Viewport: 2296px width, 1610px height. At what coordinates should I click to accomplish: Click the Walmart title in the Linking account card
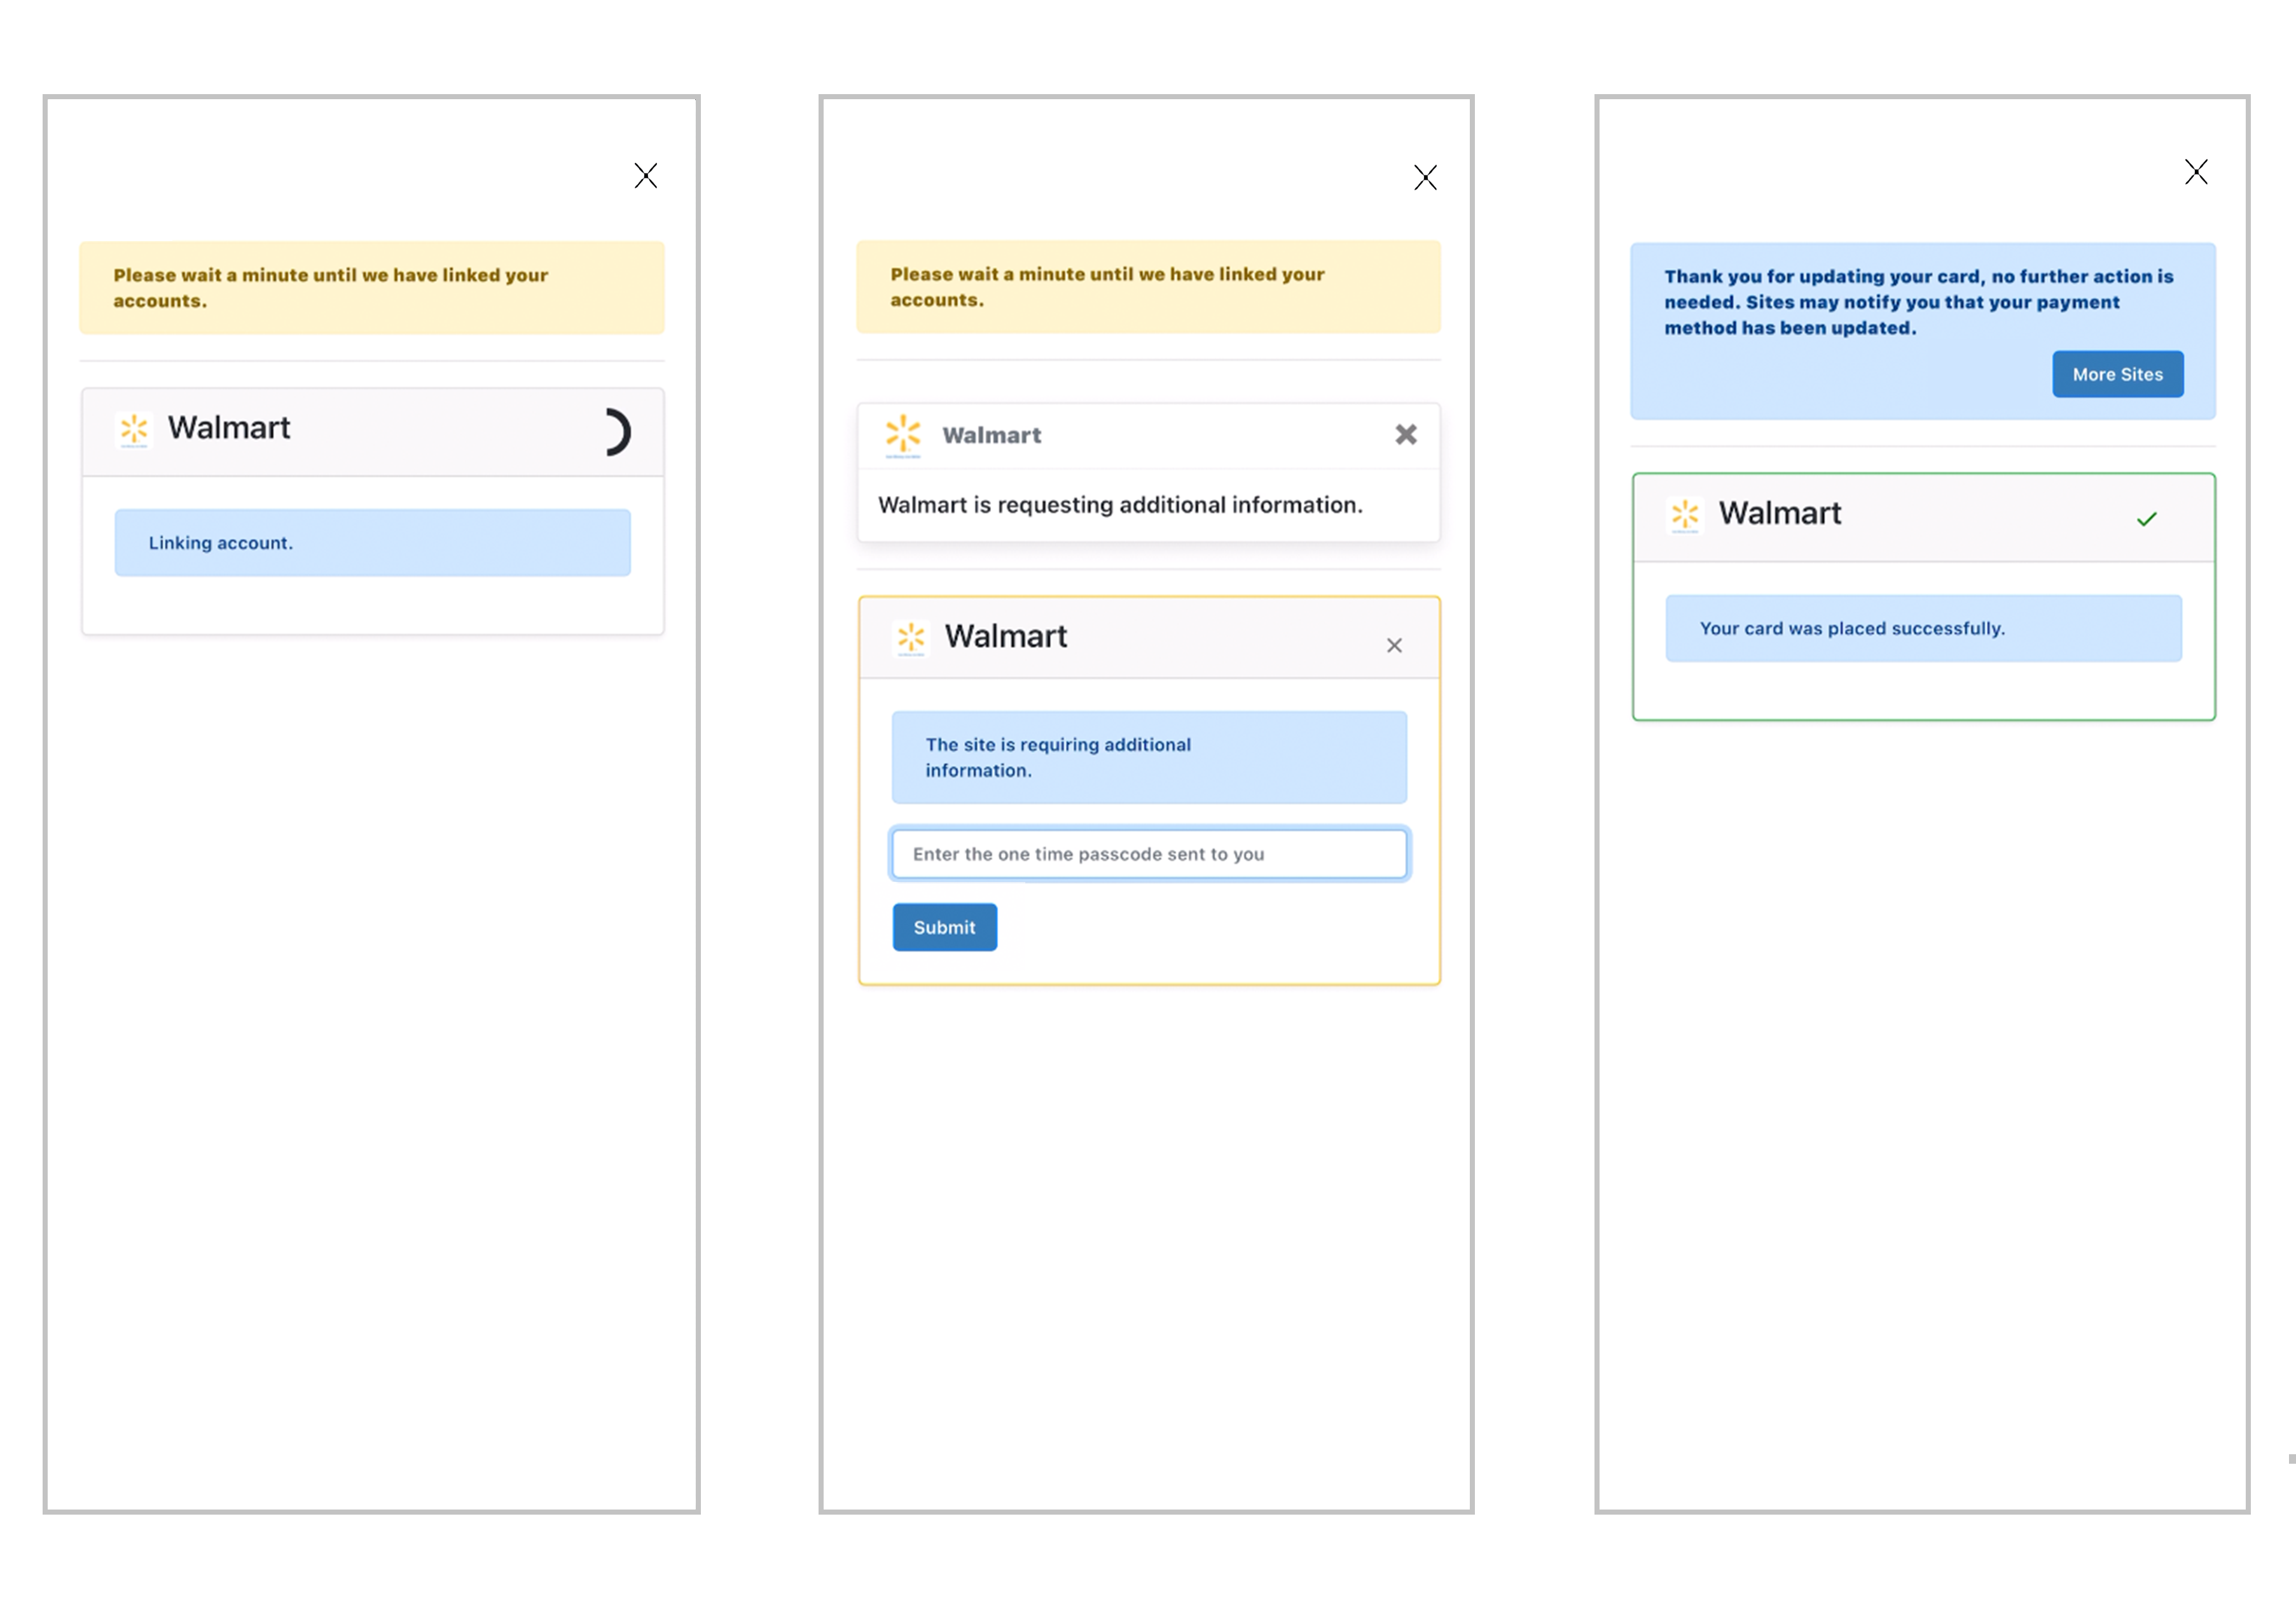(229, 428)
